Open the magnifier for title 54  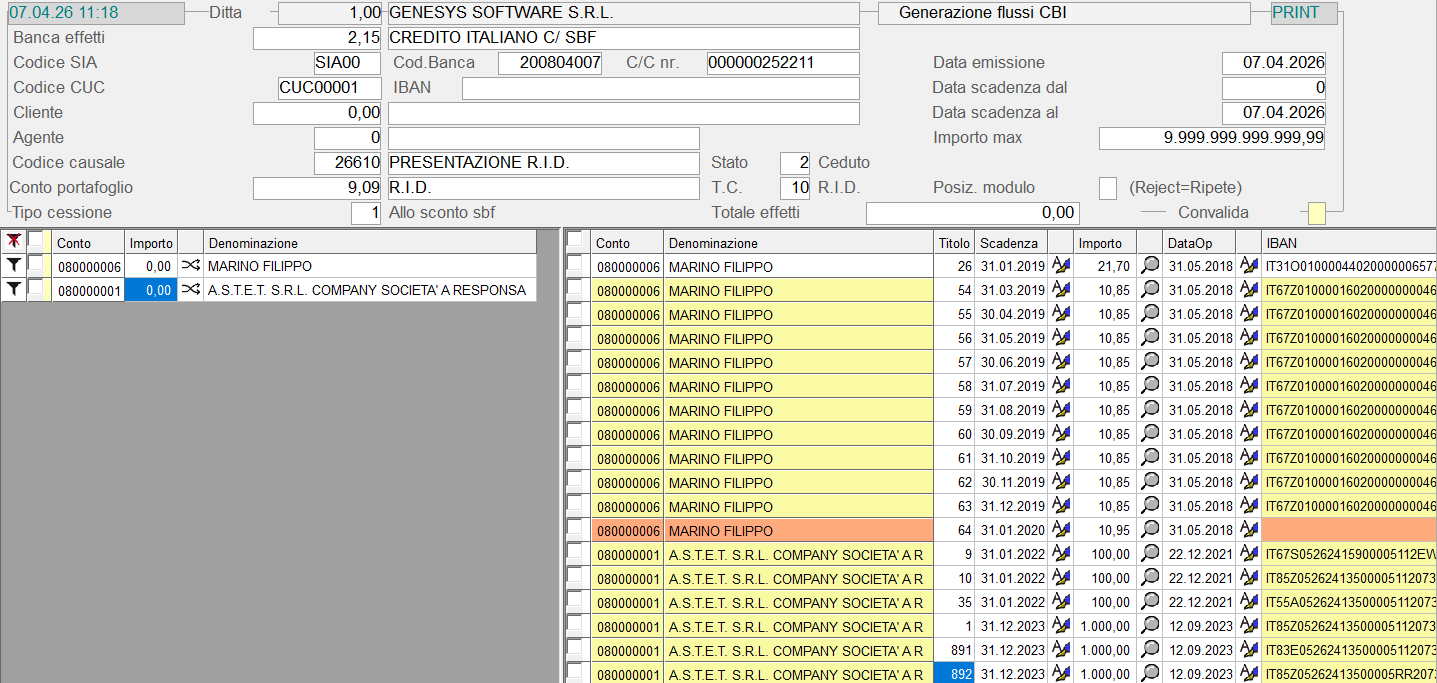point(1150,291)
